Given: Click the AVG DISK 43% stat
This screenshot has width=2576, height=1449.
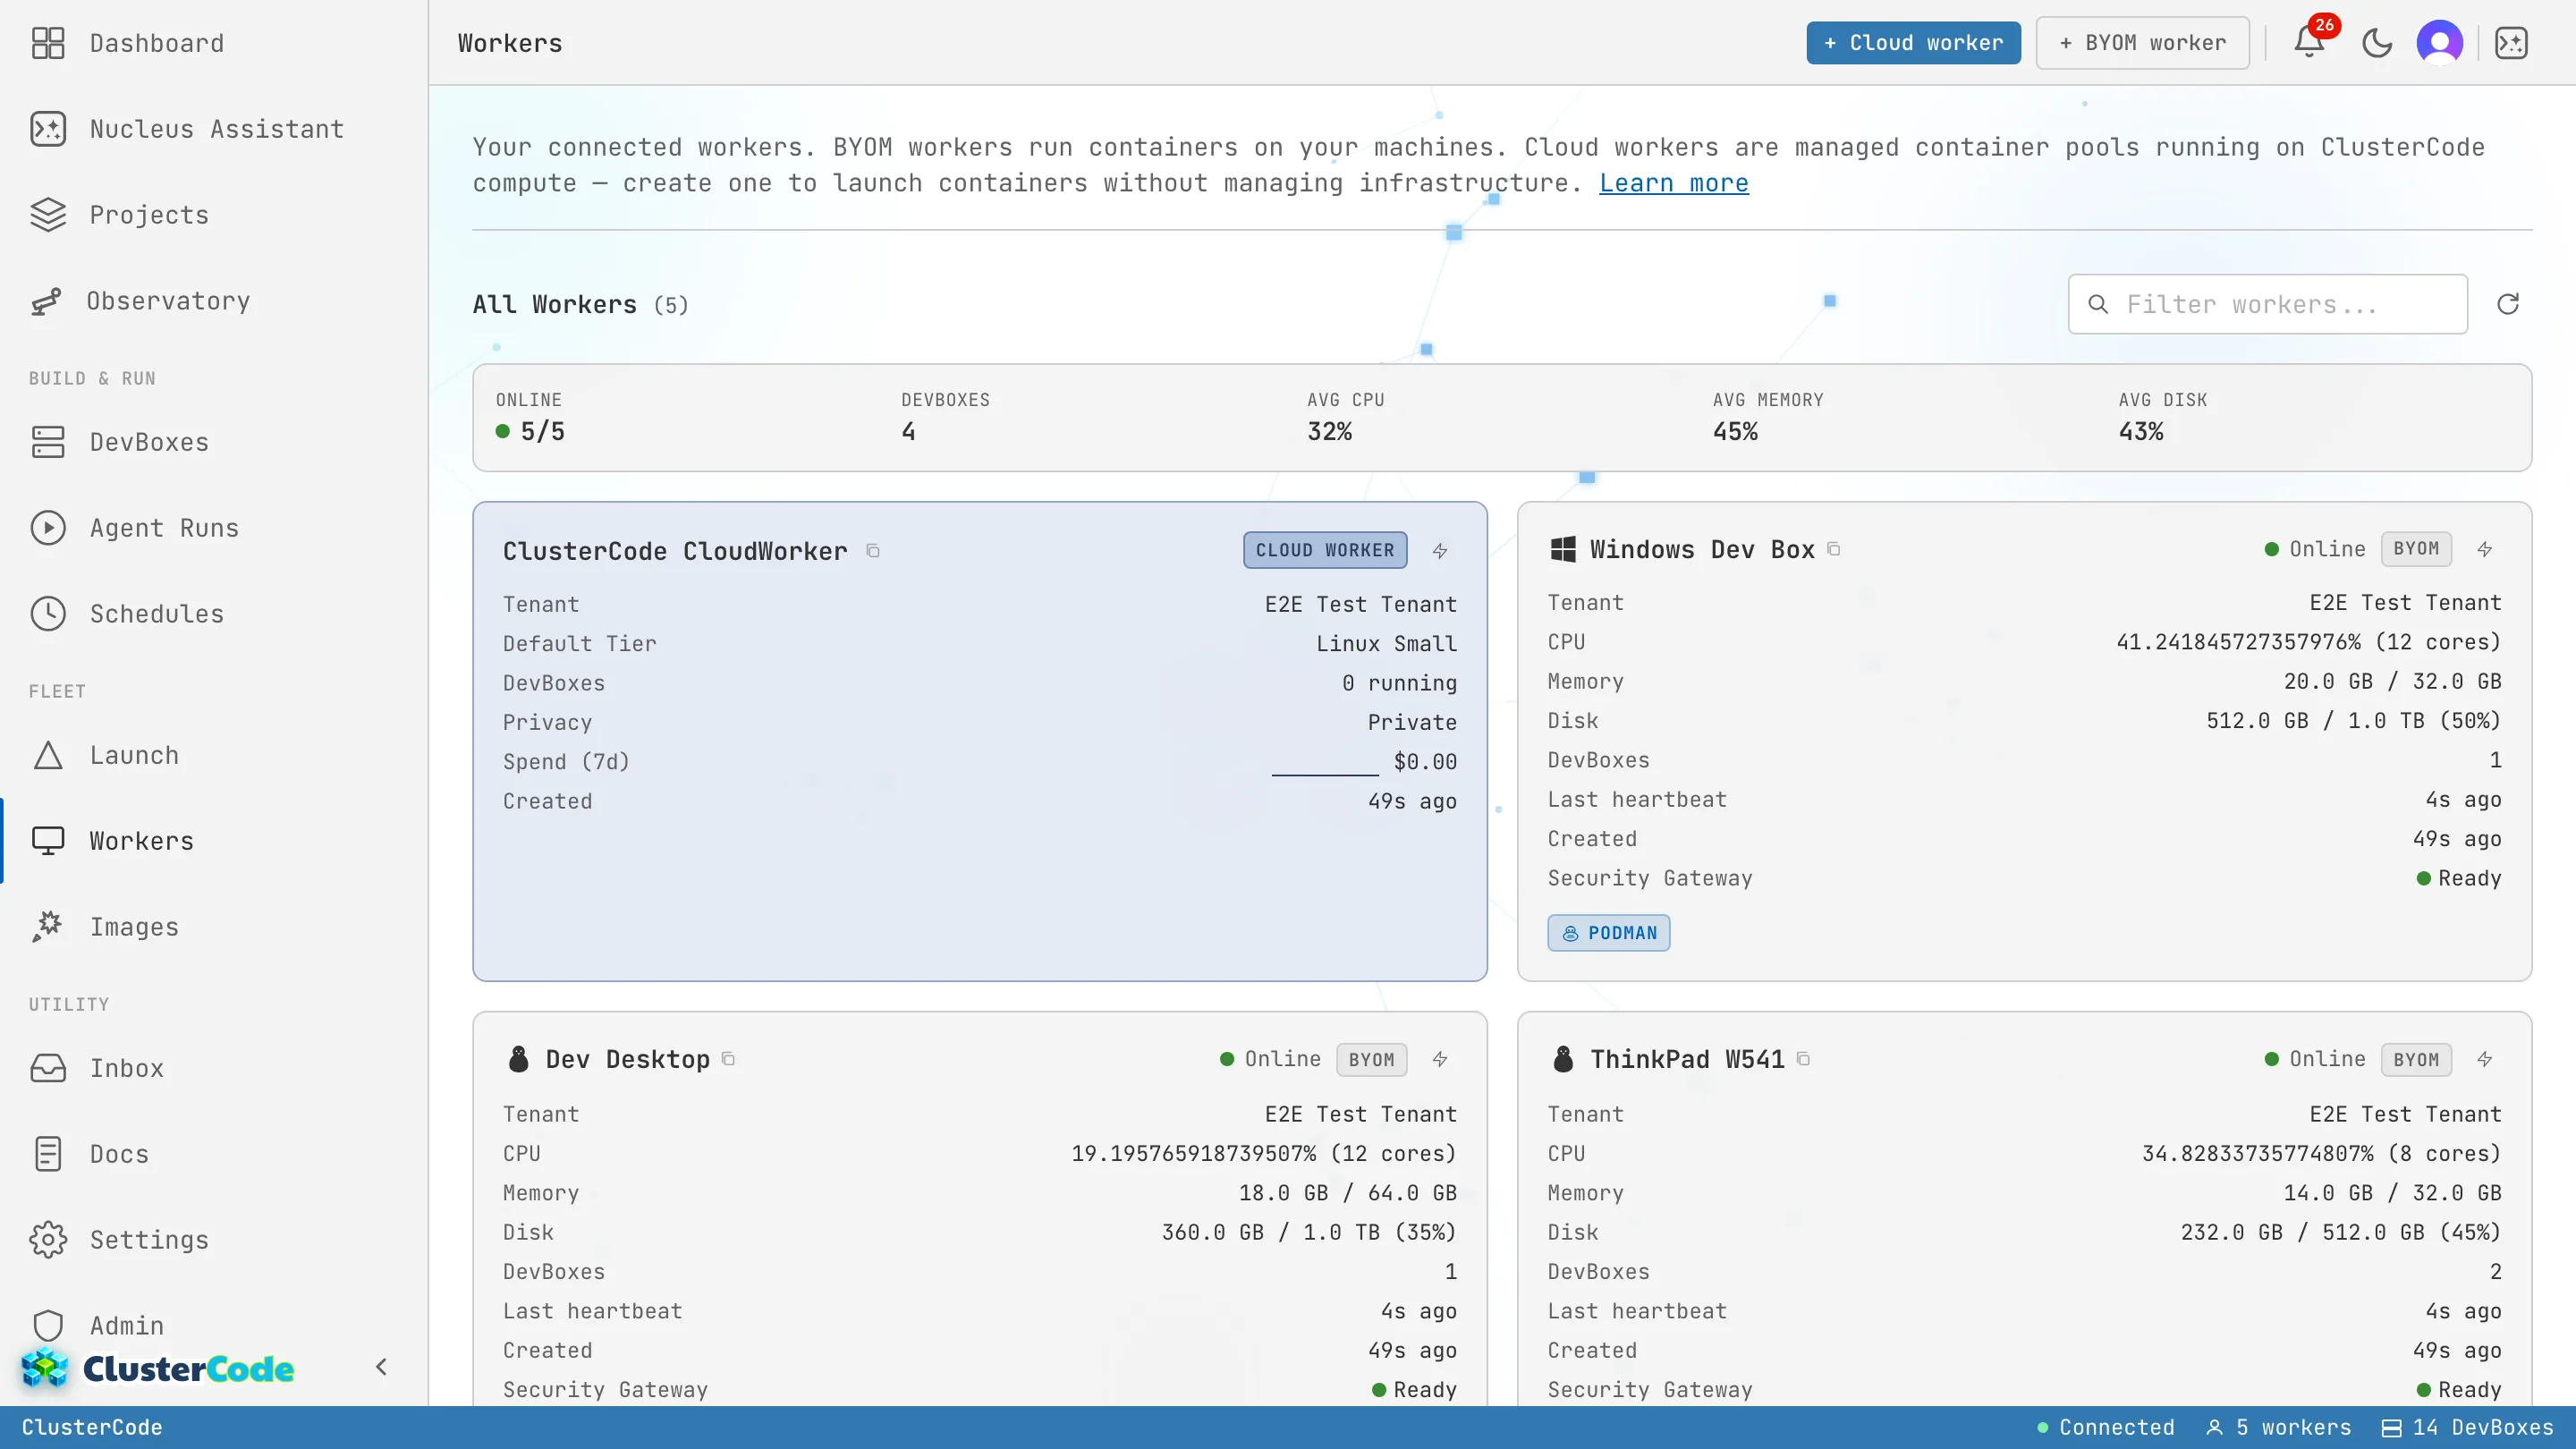Looking at the screenshot, I should [2162, 417].
